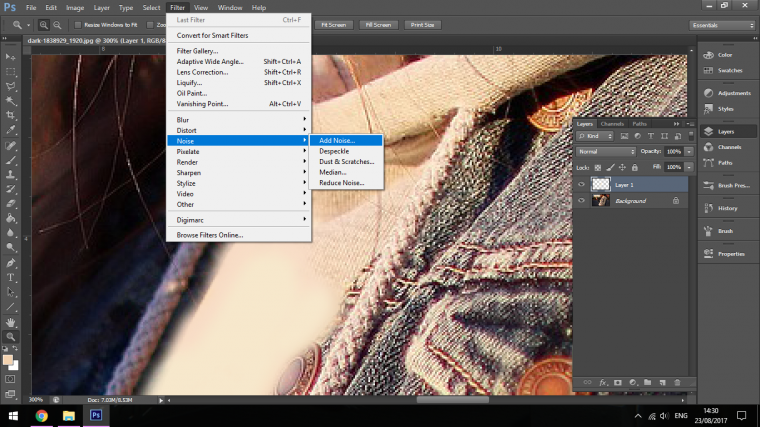Viewport: 760px width, 427px height.
Task: Toggle lock image pixels brush icon
Action: 610,168
